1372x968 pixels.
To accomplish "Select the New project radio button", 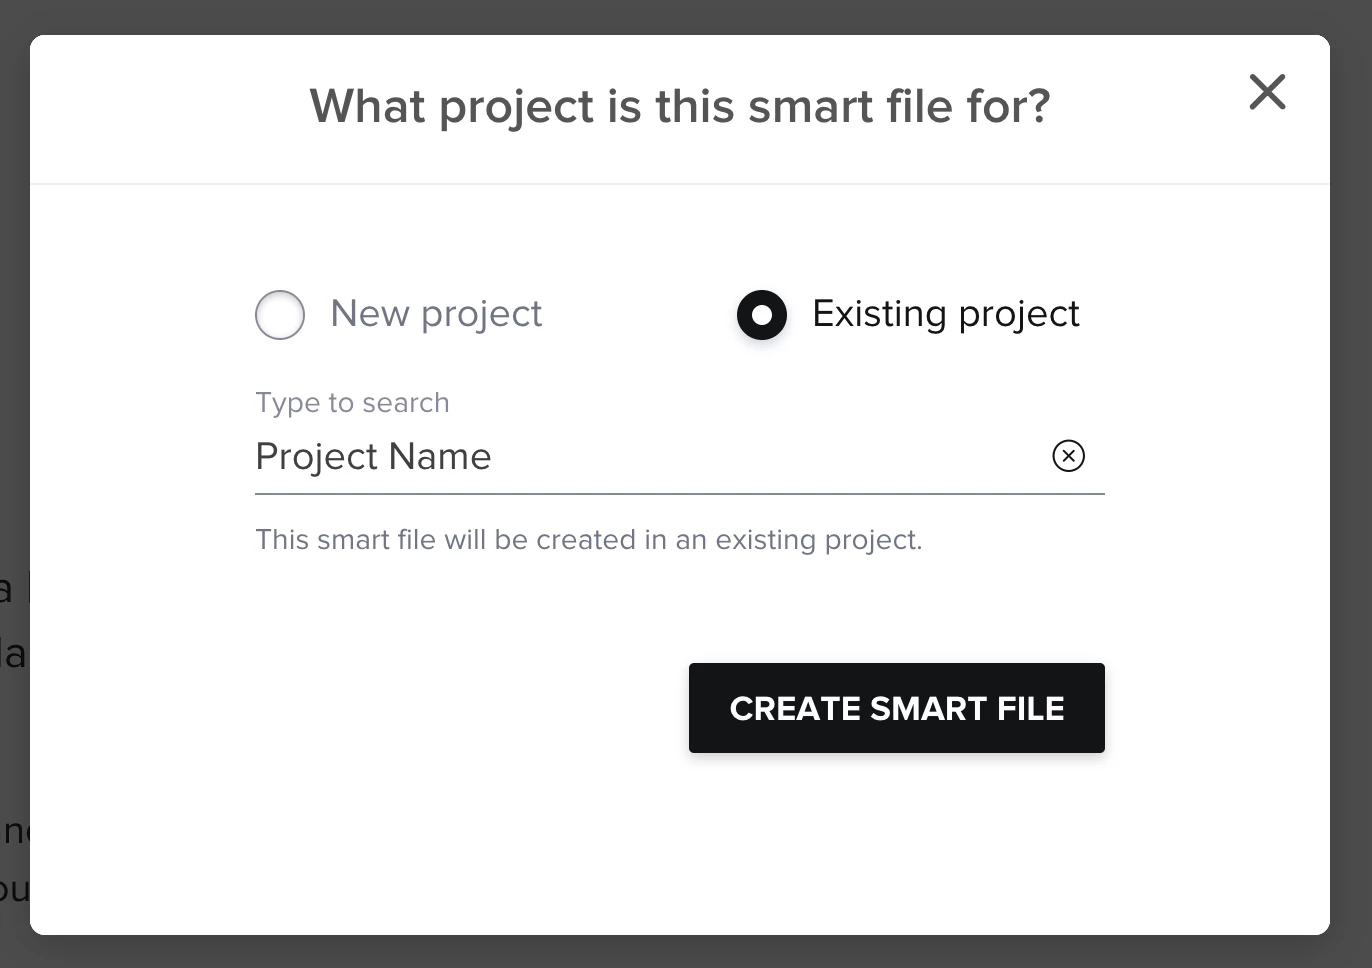I will point(280,315).
